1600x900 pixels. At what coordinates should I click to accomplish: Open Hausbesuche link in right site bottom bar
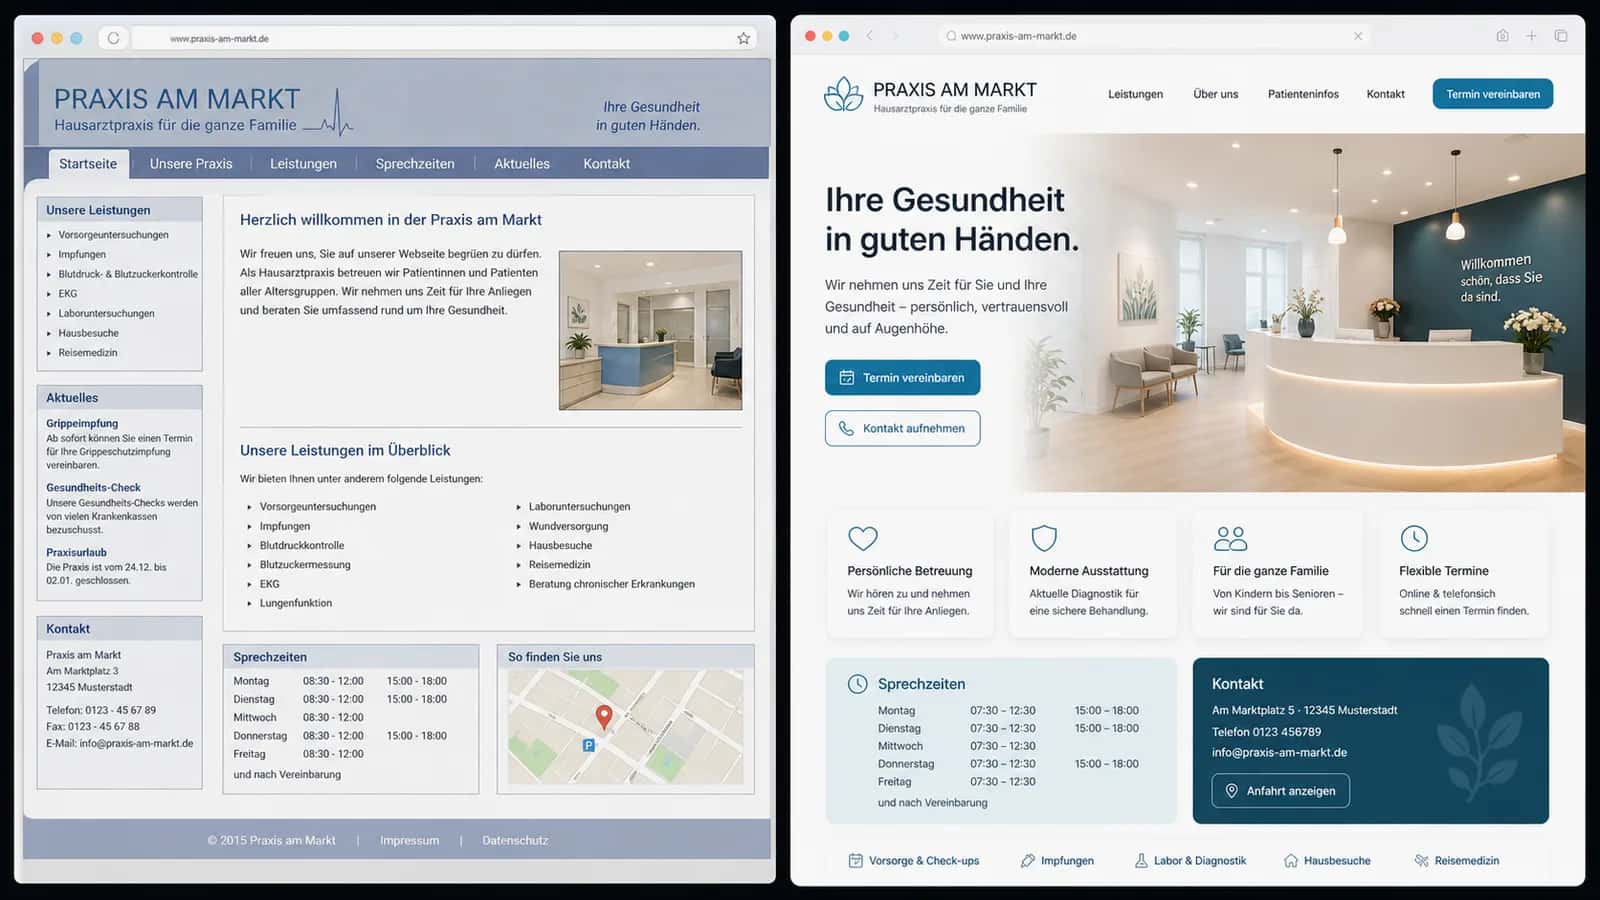[x=1327, y=861]
